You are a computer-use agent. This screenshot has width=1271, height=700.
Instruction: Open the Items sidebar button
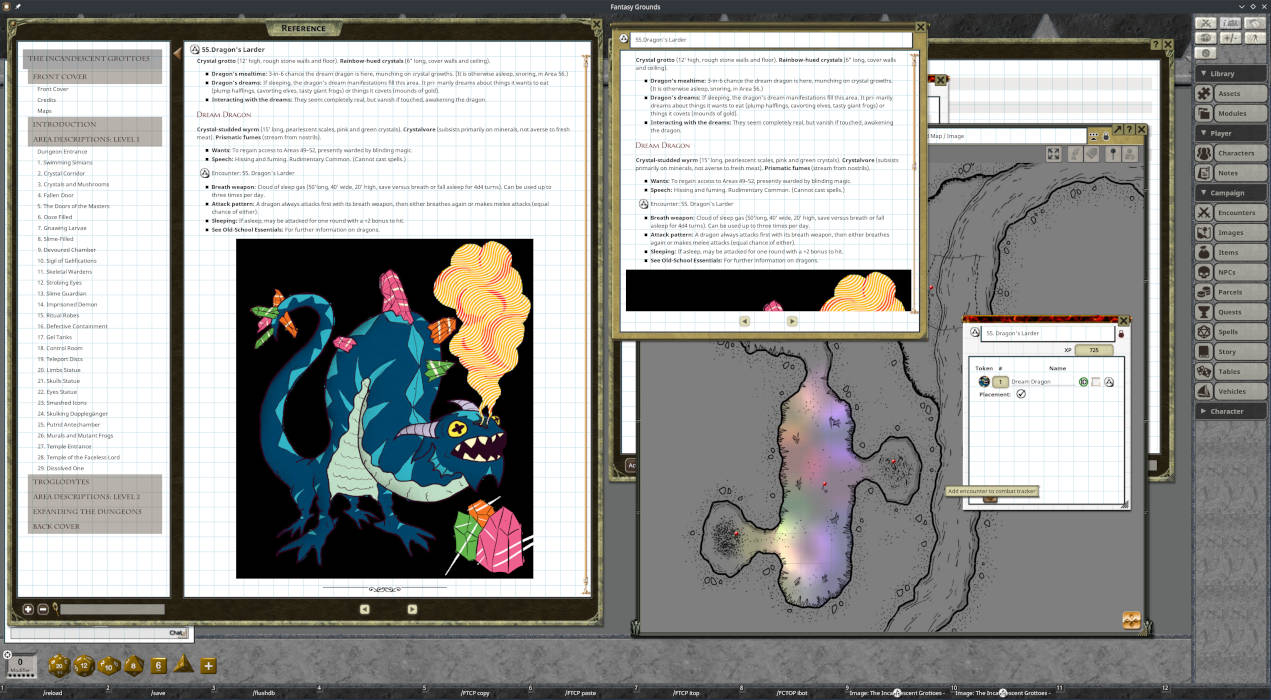click(1230, 252)
